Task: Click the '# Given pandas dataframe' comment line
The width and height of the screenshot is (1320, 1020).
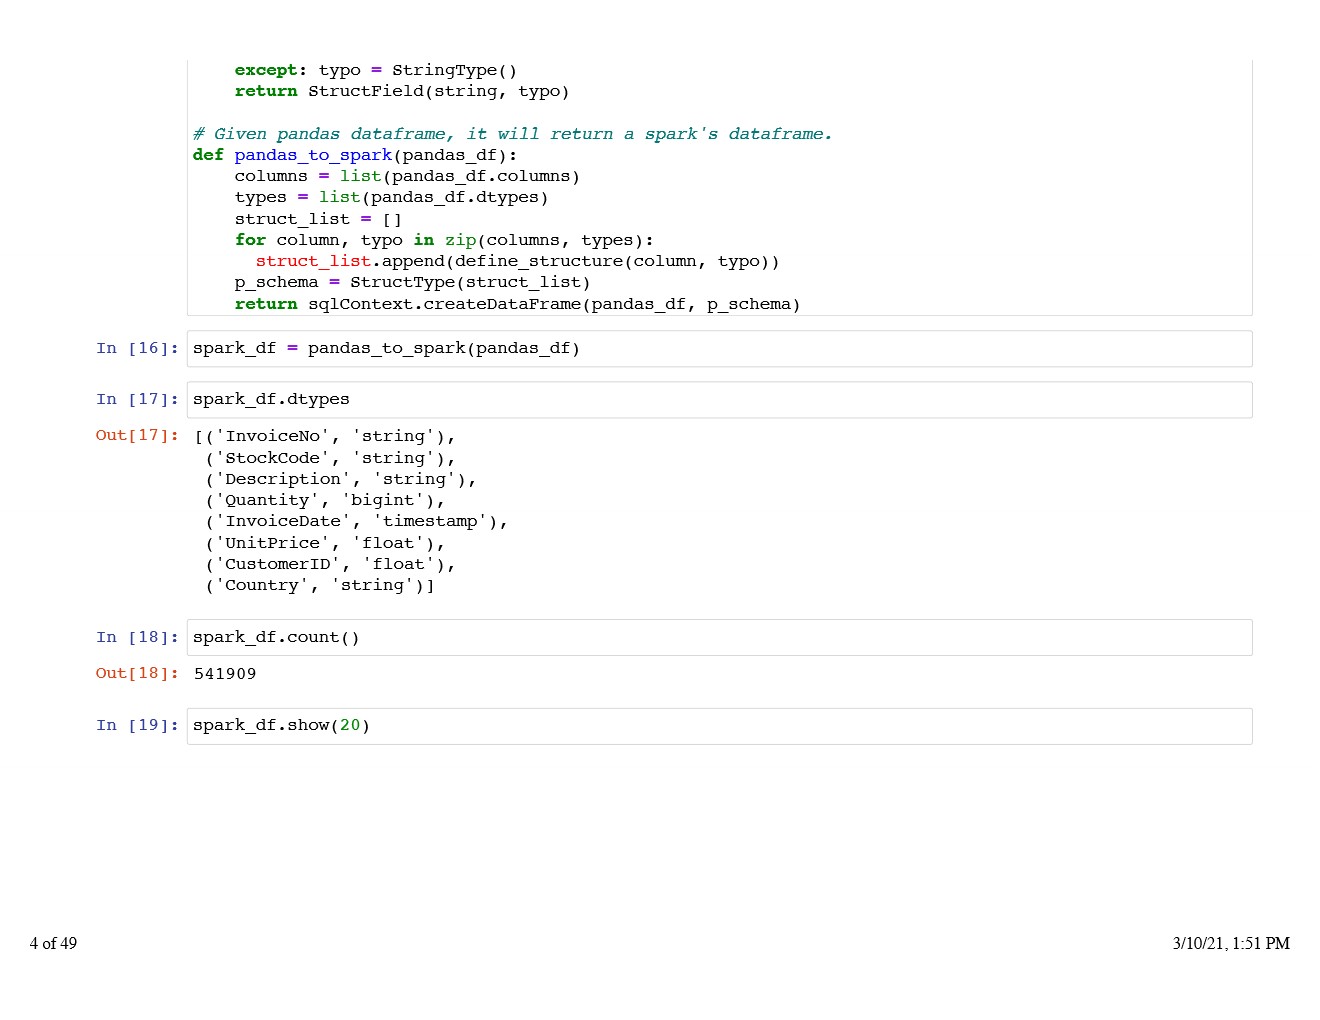Action: coord(512,134)
